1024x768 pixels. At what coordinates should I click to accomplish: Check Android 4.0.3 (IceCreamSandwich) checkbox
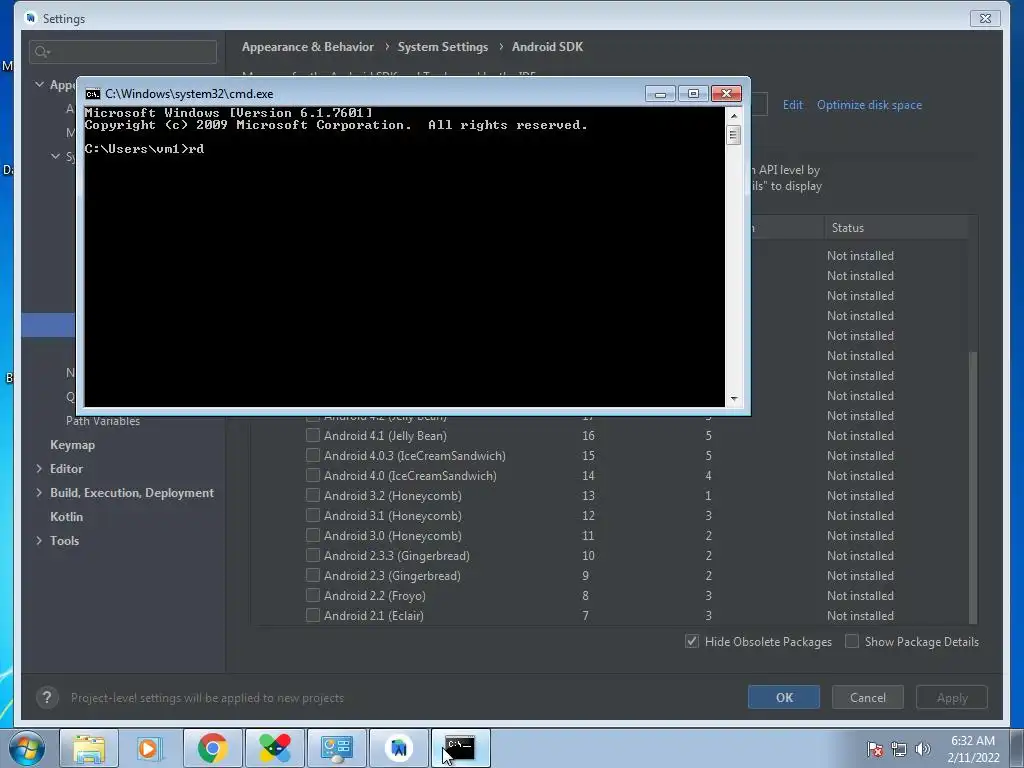[313, 455]
